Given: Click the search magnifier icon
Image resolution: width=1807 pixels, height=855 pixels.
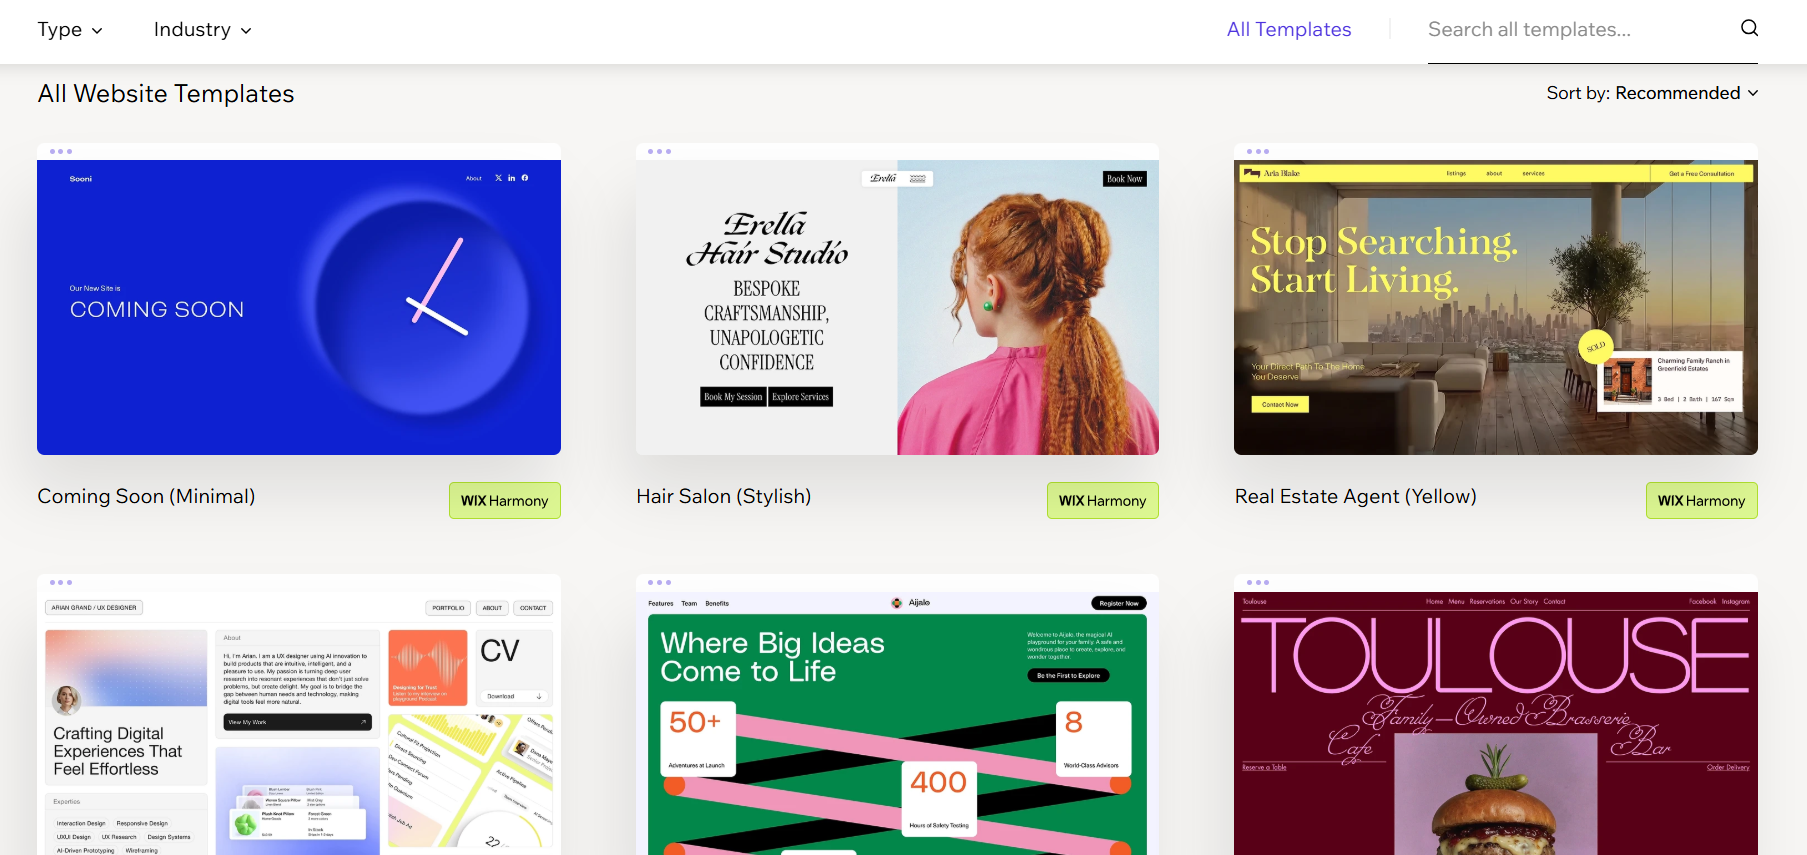Looking at the screenshot, I should [1749, 28].
